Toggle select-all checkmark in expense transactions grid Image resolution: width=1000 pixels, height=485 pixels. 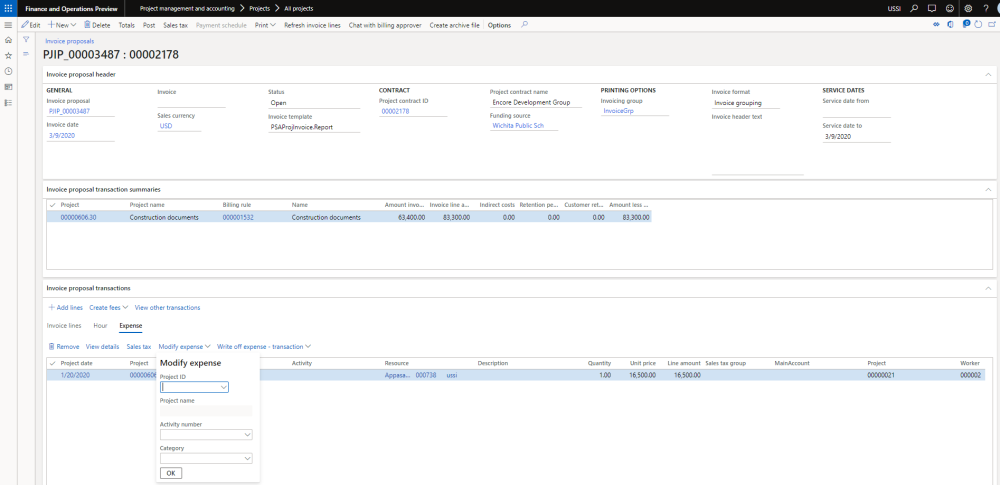pos(52,363)
